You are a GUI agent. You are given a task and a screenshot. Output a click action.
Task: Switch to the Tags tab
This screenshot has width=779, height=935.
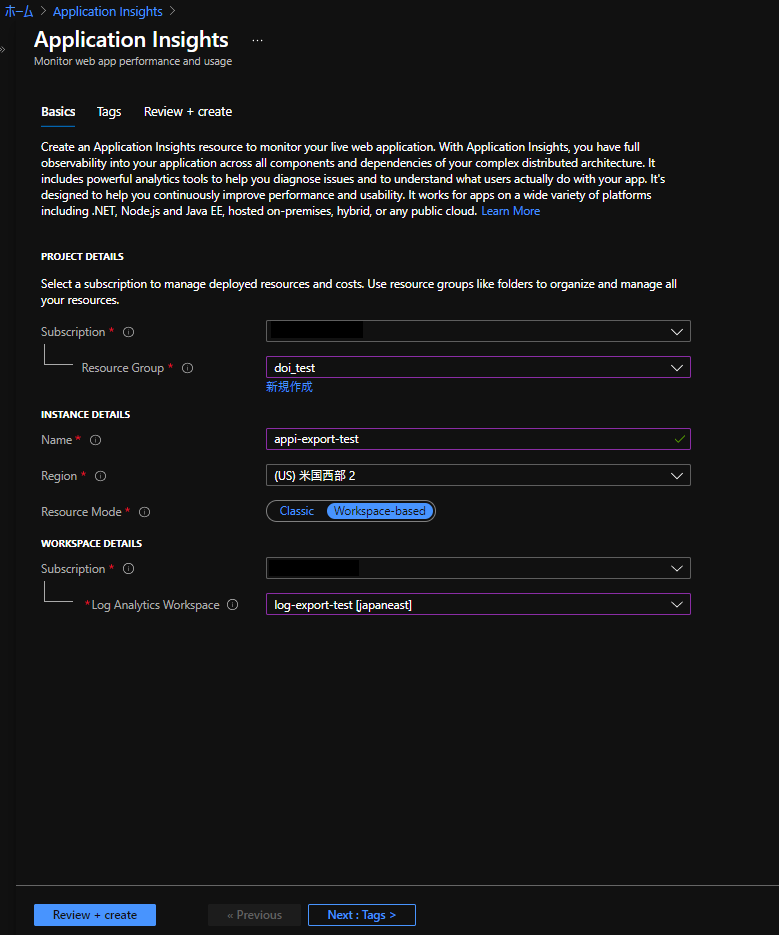point(109,112)
